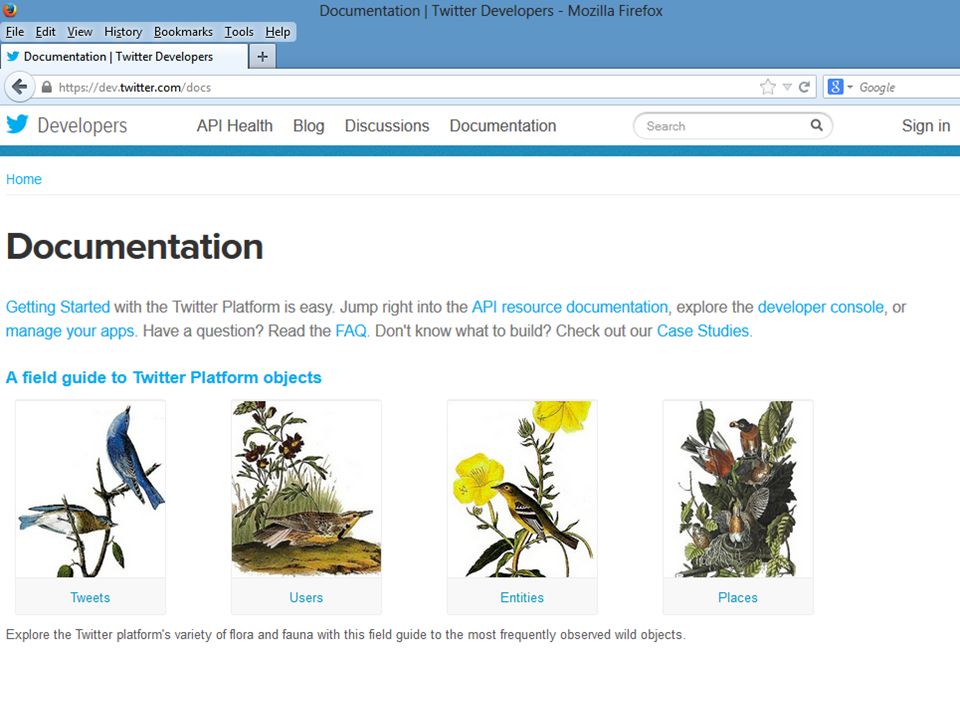Viewport: 960px width, 720px height.
Task: Click the 'Explore the Twitter platform's variety' description text
Action: (345, 634)
